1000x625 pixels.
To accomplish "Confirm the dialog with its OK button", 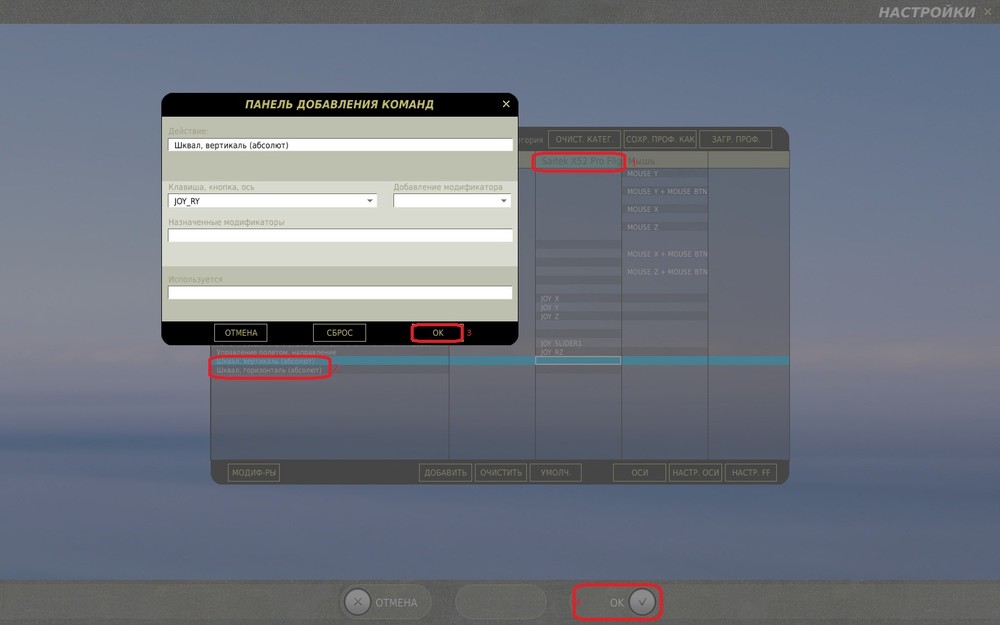I will (438, 333).
